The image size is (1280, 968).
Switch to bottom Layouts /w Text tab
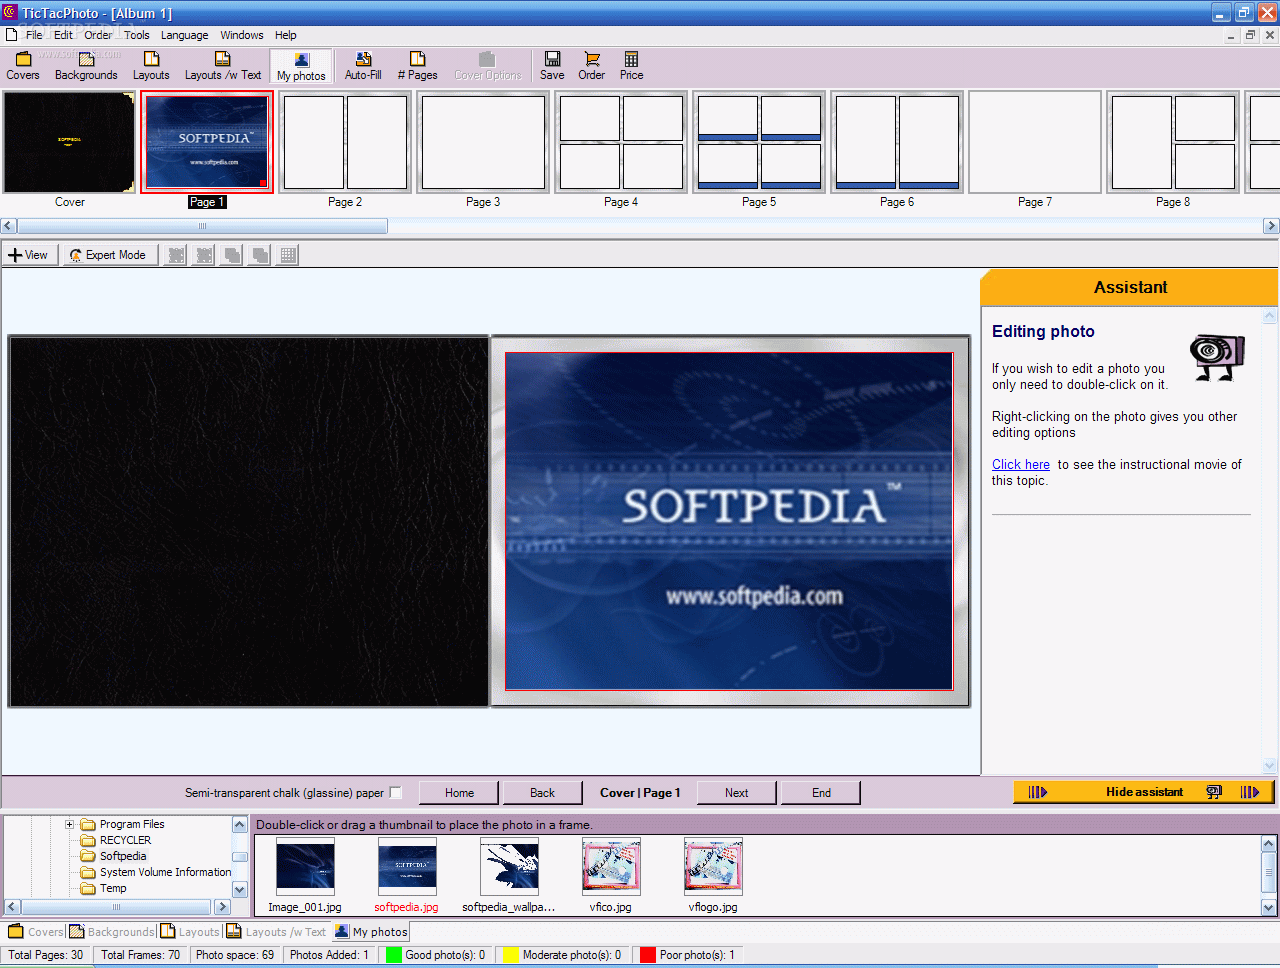point(277,932)
